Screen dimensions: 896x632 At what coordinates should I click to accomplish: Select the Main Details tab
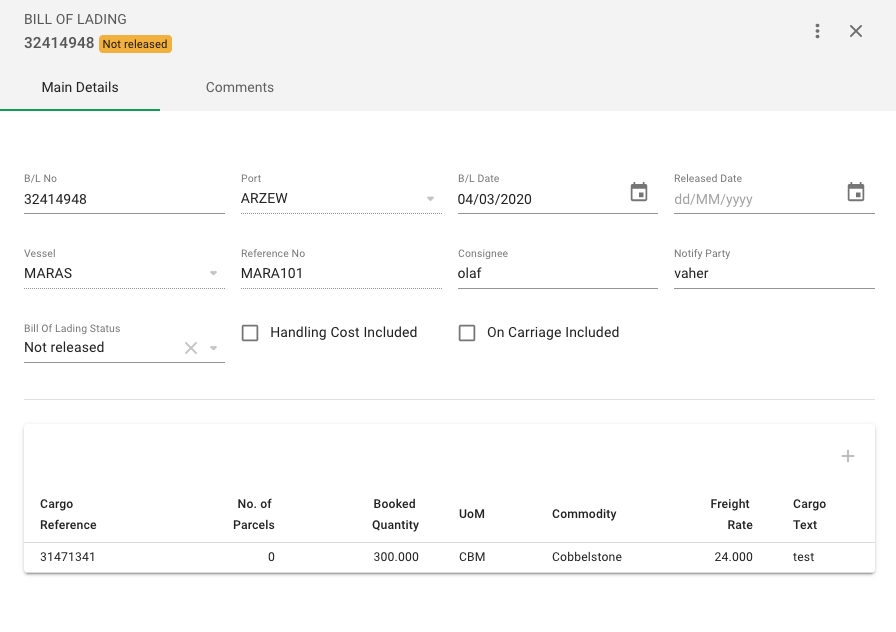click(x=80, y=88)
